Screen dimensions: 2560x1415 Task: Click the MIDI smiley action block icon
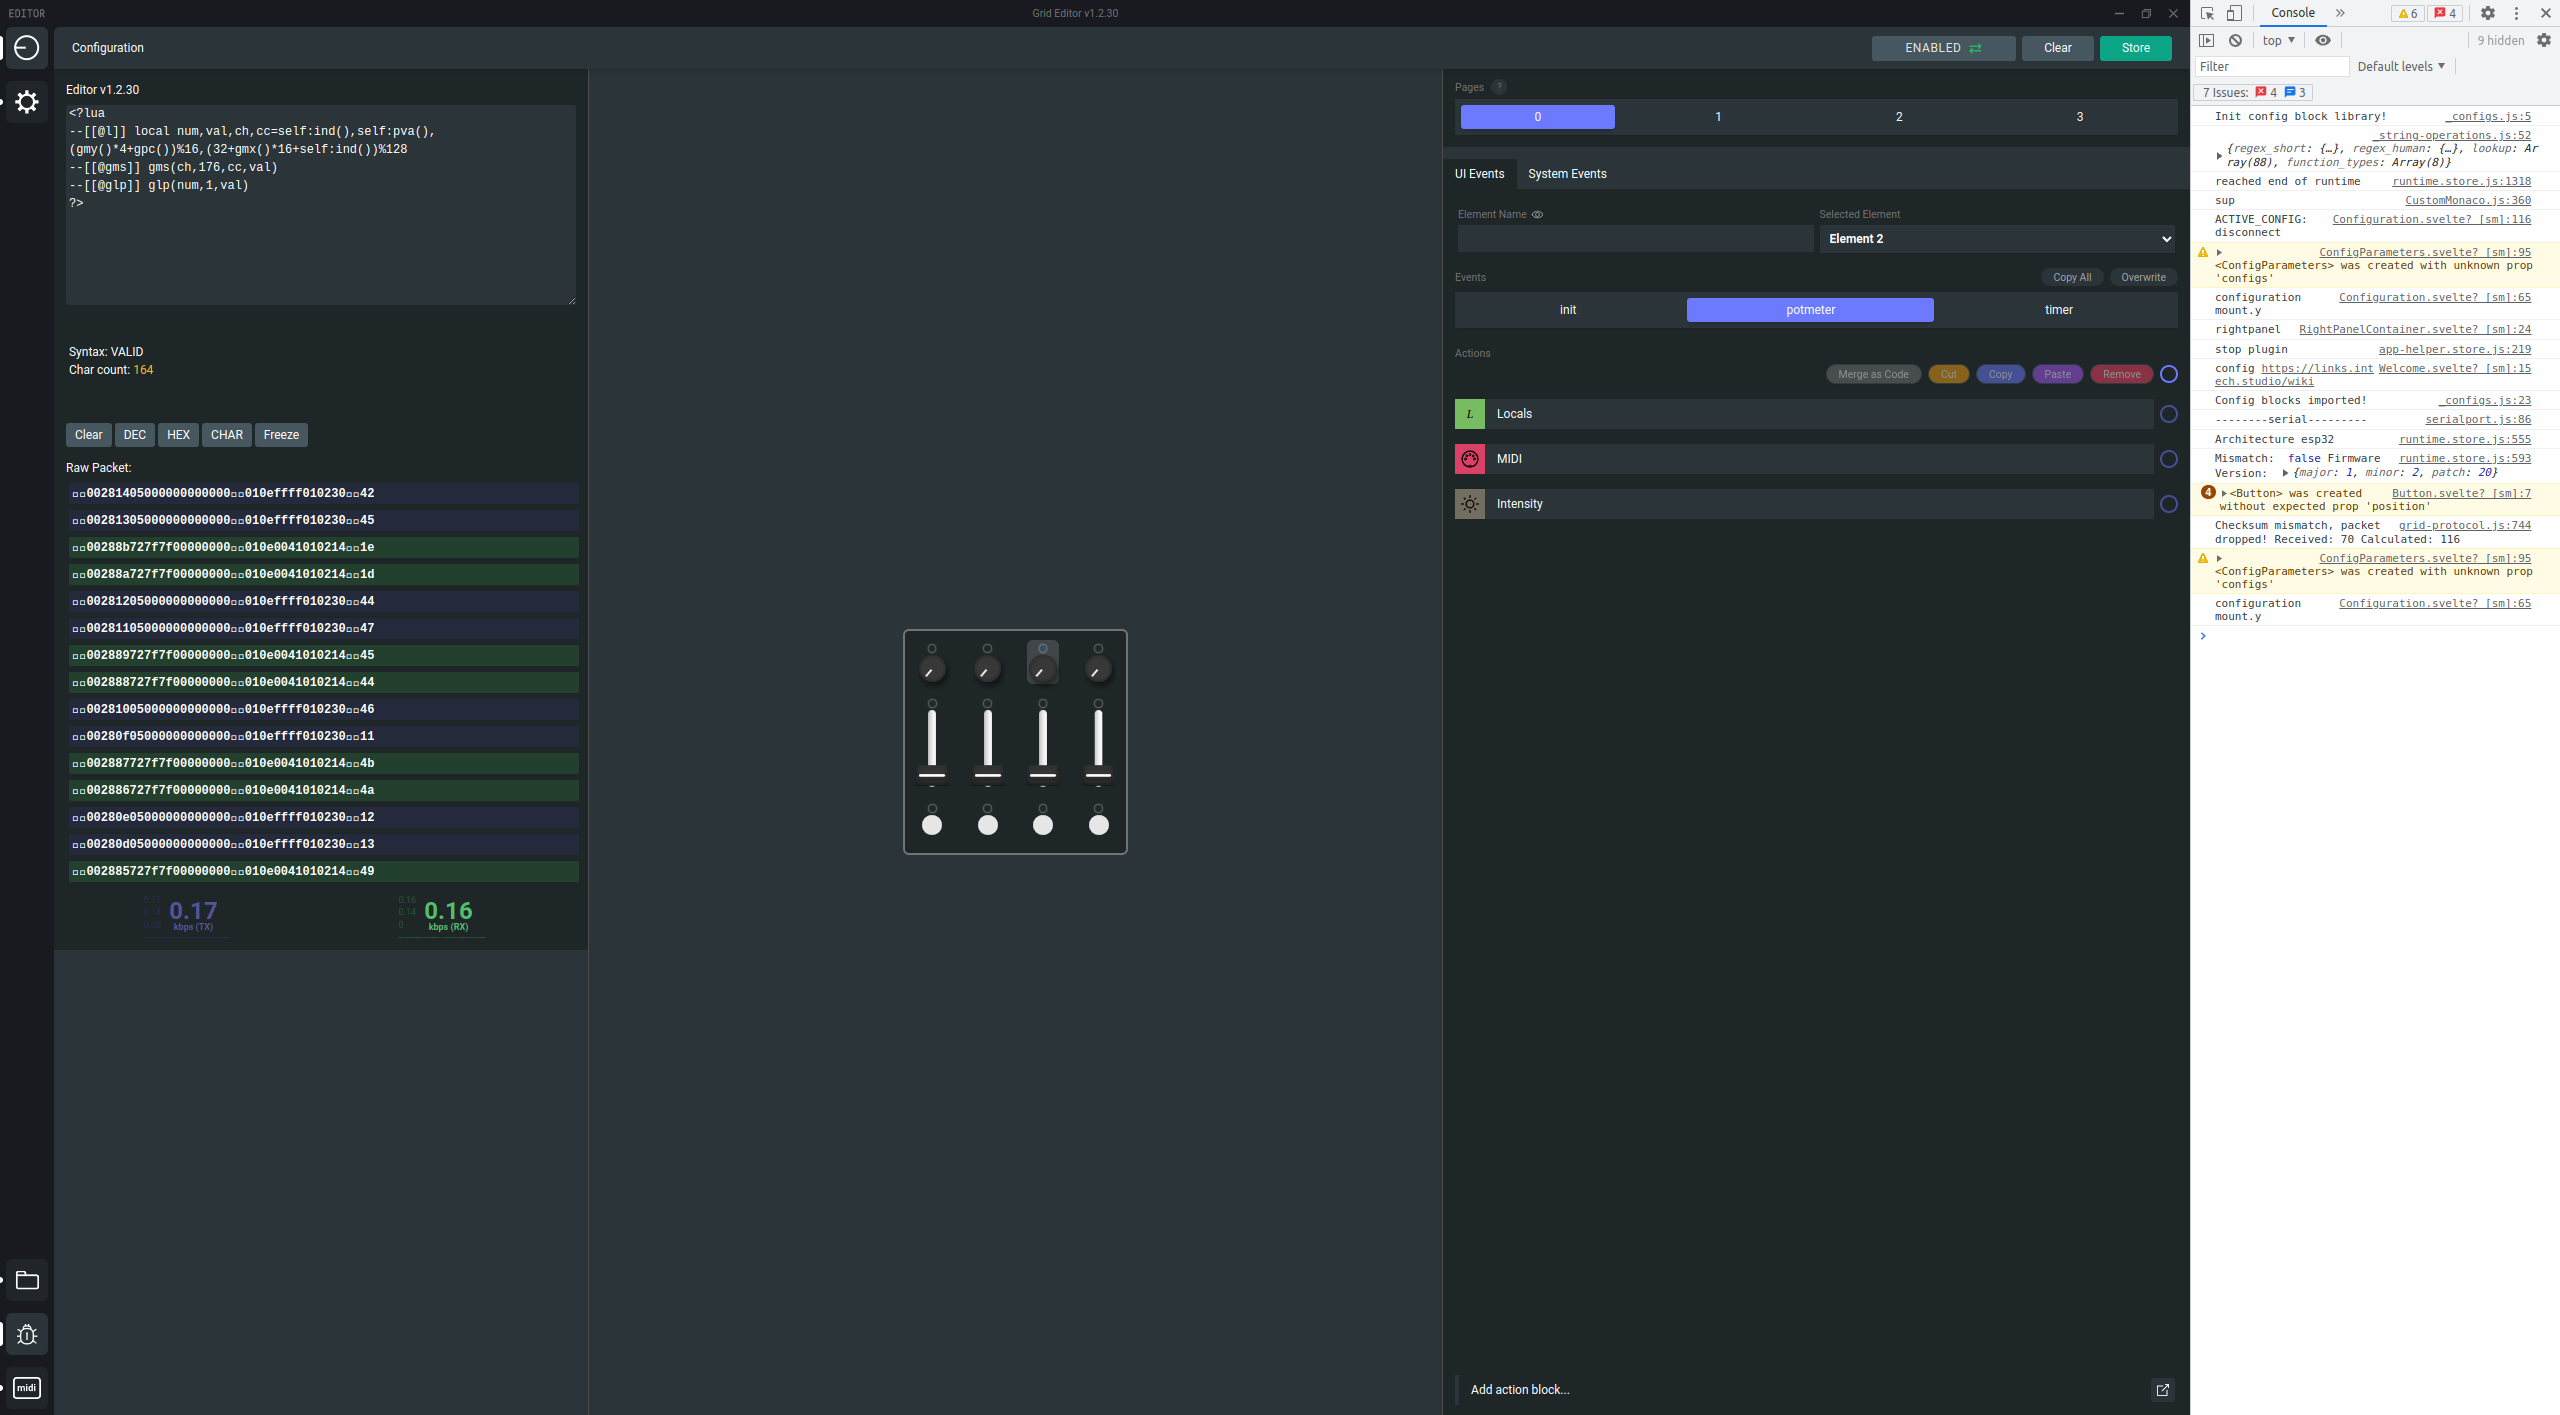(1469, 458)
